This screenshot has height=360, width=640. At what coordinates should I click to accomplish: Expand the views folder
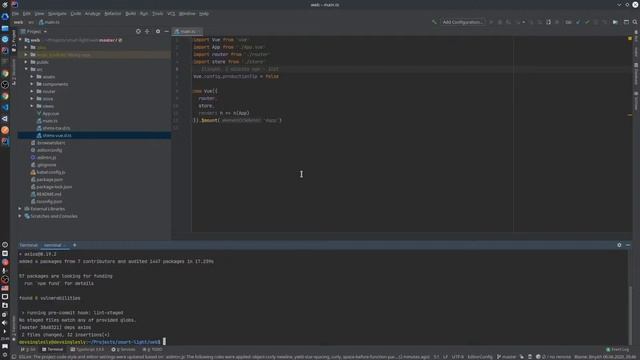32,106
